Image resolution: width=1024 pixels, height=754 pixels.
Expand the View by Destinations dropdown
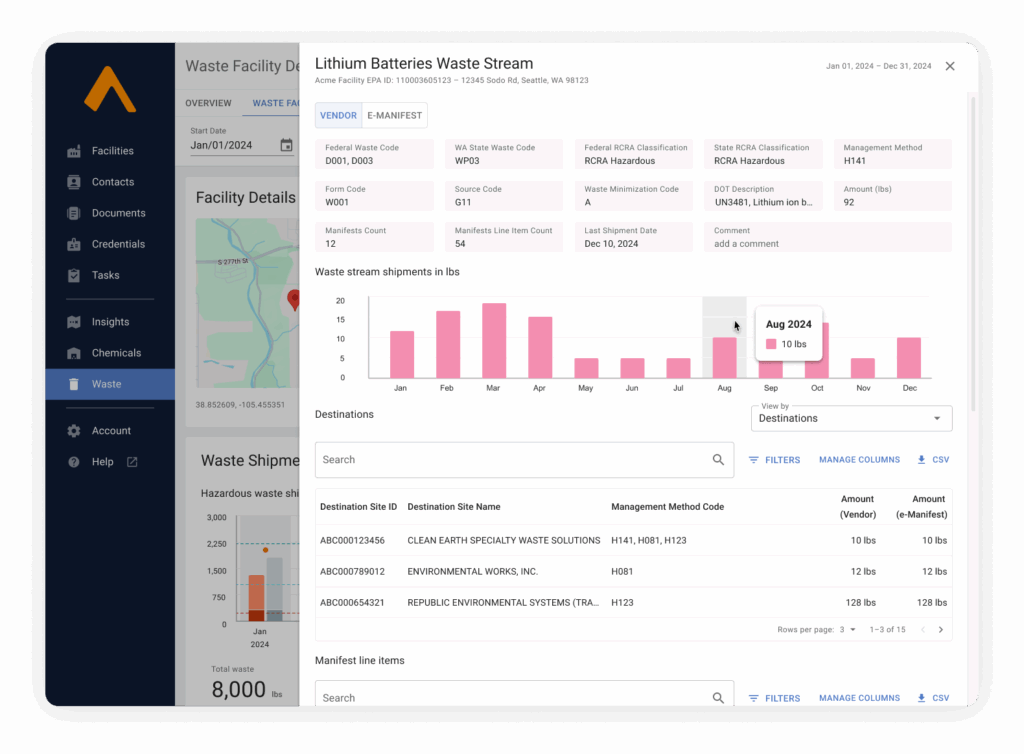[851, 418]
